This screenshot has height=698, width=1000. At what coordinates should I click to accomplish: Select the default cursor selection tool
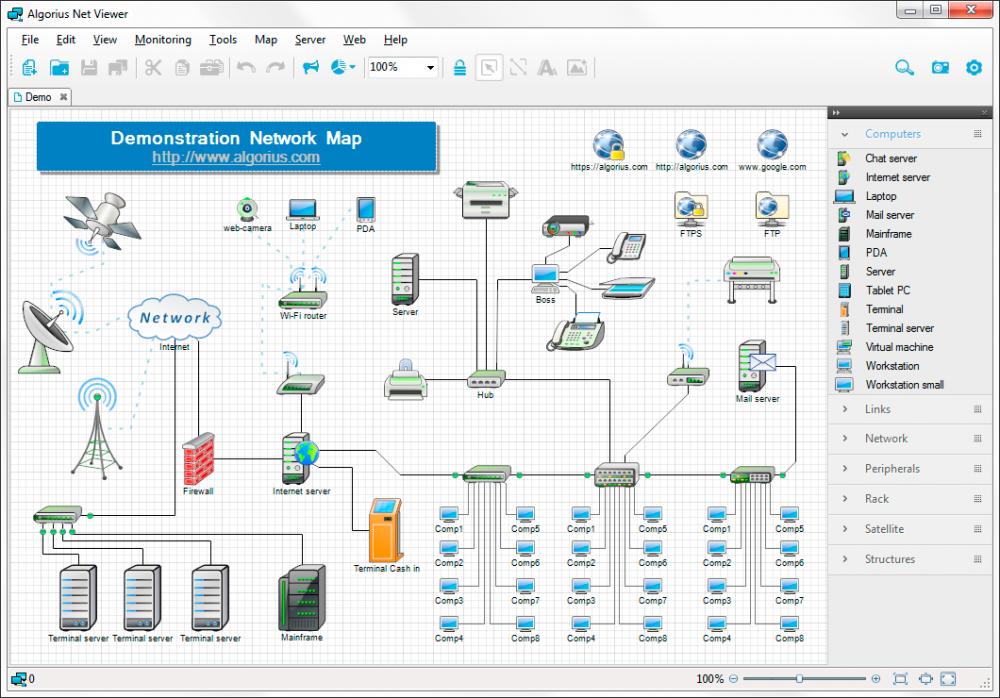click(489, 67)
